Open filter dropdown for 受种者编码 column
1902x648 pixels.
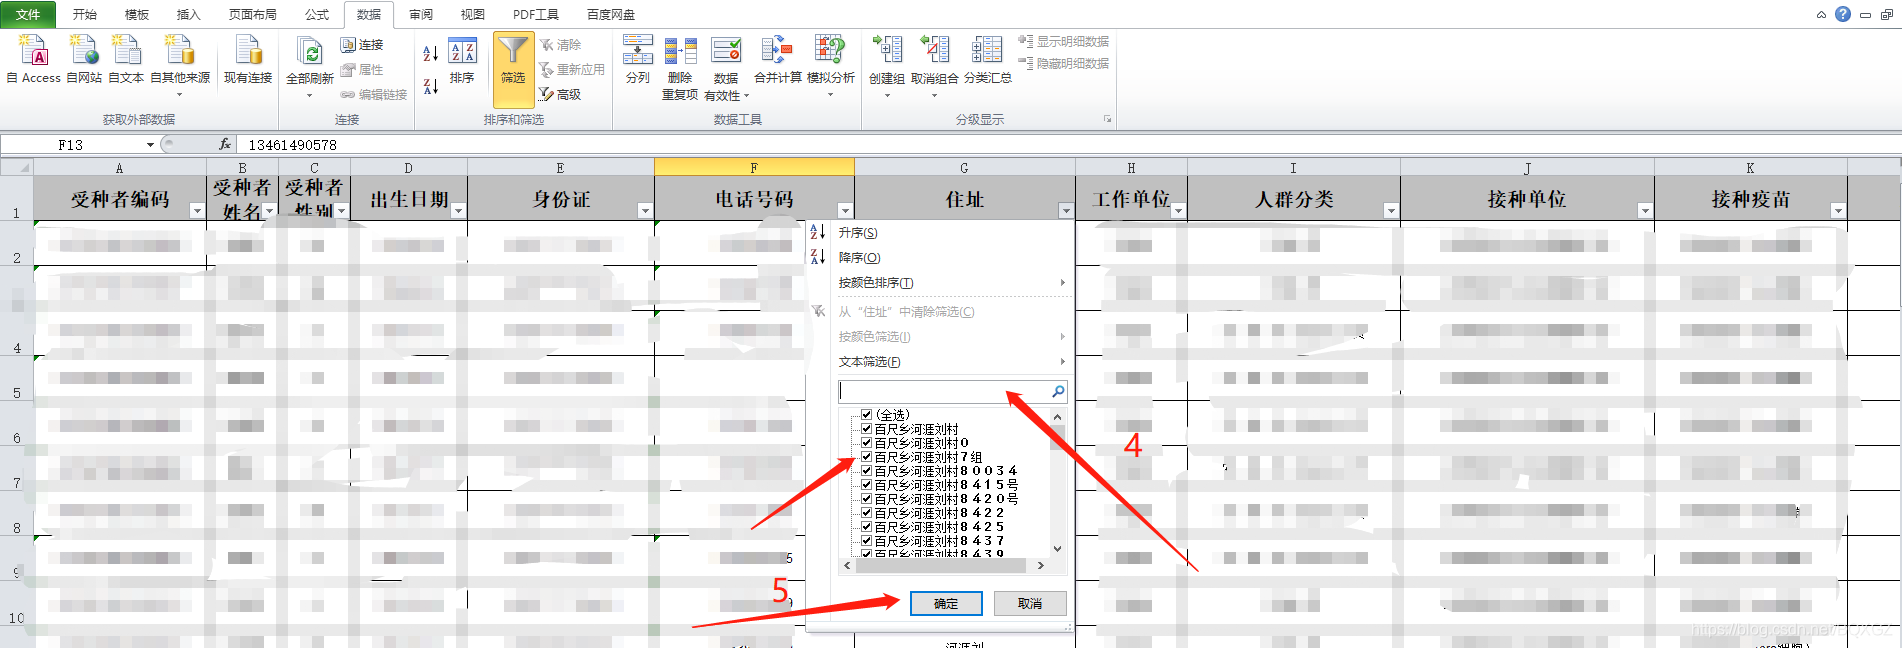[197, 211]
